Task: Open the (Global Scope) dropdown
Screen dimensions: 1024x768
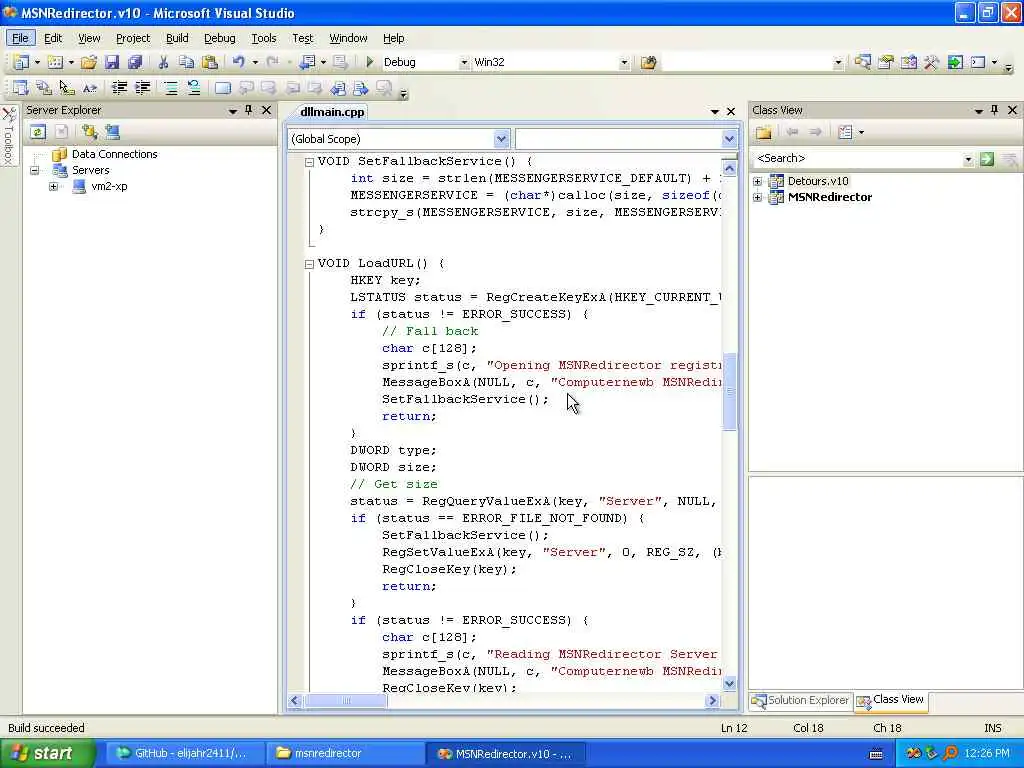Action: pyautogui.click(x=501, y=139)
